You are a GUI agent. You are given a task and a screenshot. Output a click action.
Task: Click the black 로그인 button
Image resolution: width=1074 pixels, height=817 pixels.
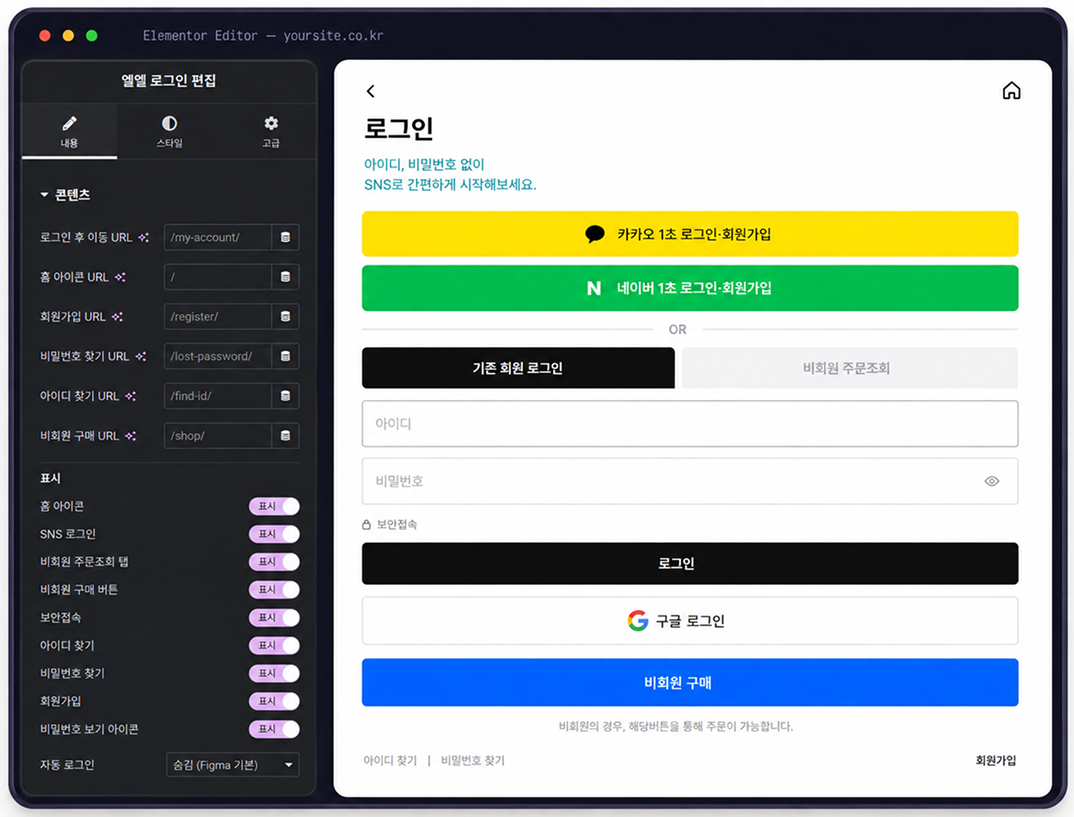coord(690,564)
